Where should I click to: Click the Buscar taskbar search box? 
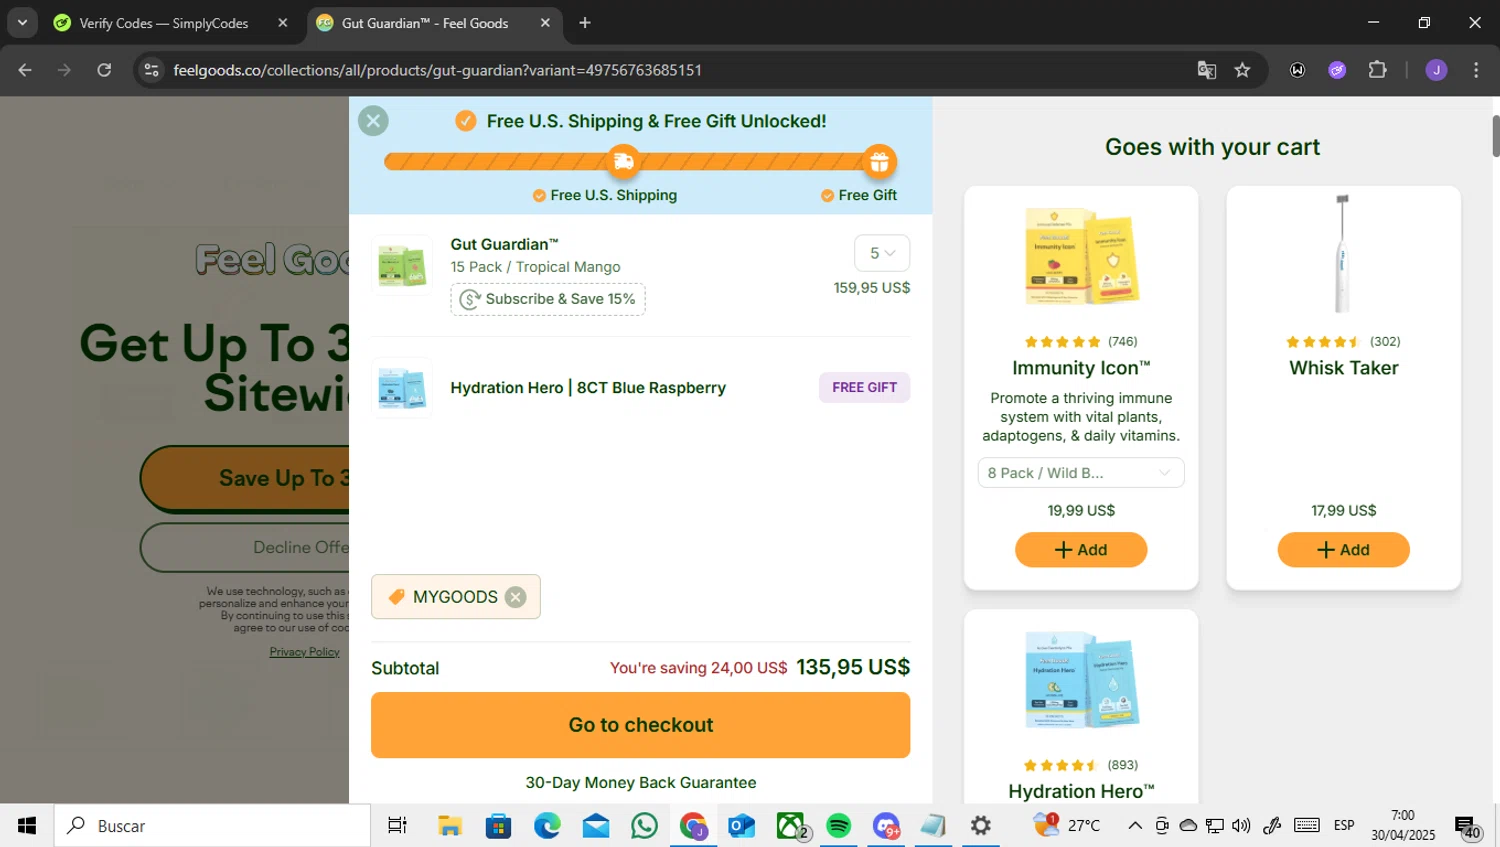coord(212,826)
